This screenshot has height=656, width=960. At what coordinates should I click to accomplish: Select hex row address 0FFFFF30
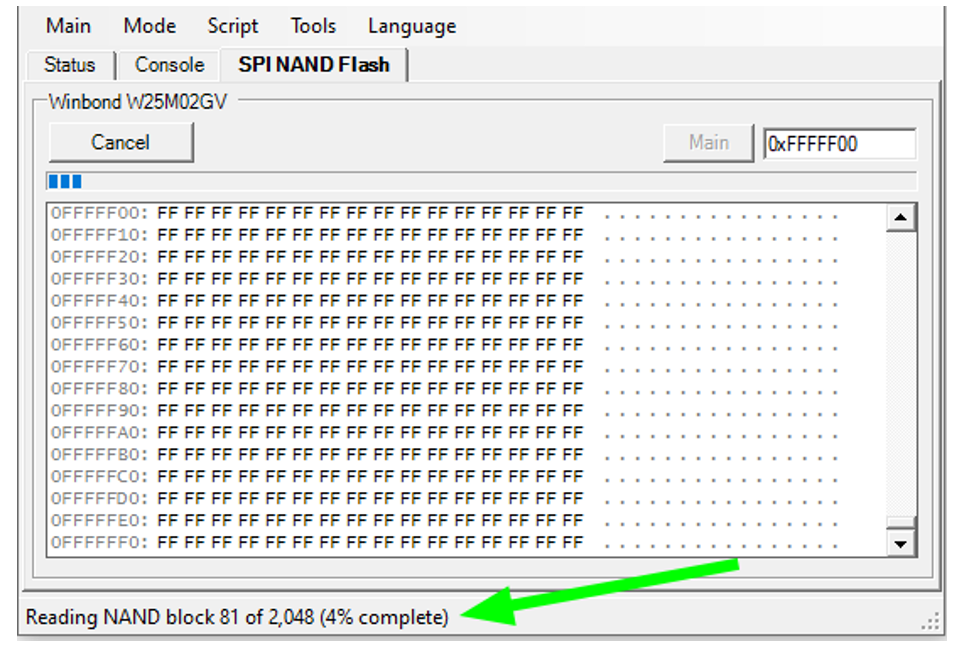(x=99, y=279)
